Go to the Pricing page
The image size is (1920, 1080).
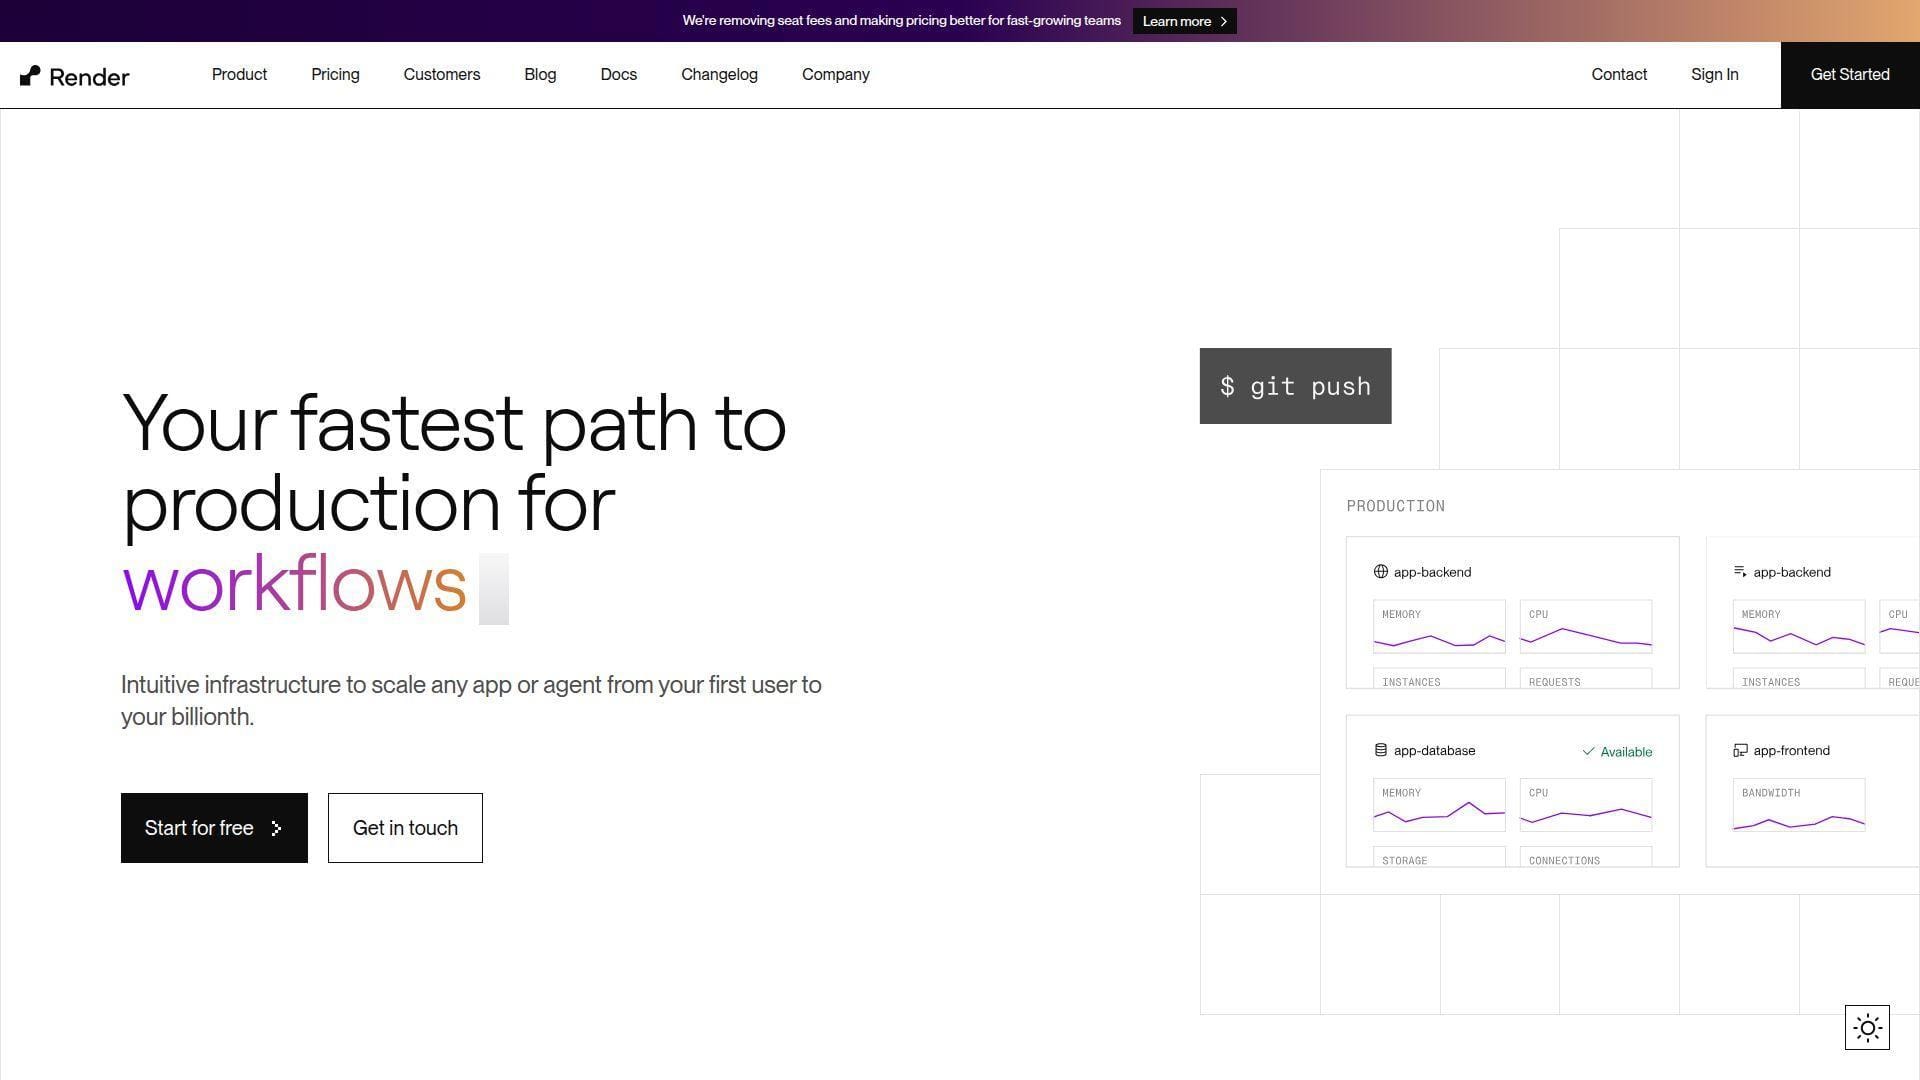coord(335,75)
